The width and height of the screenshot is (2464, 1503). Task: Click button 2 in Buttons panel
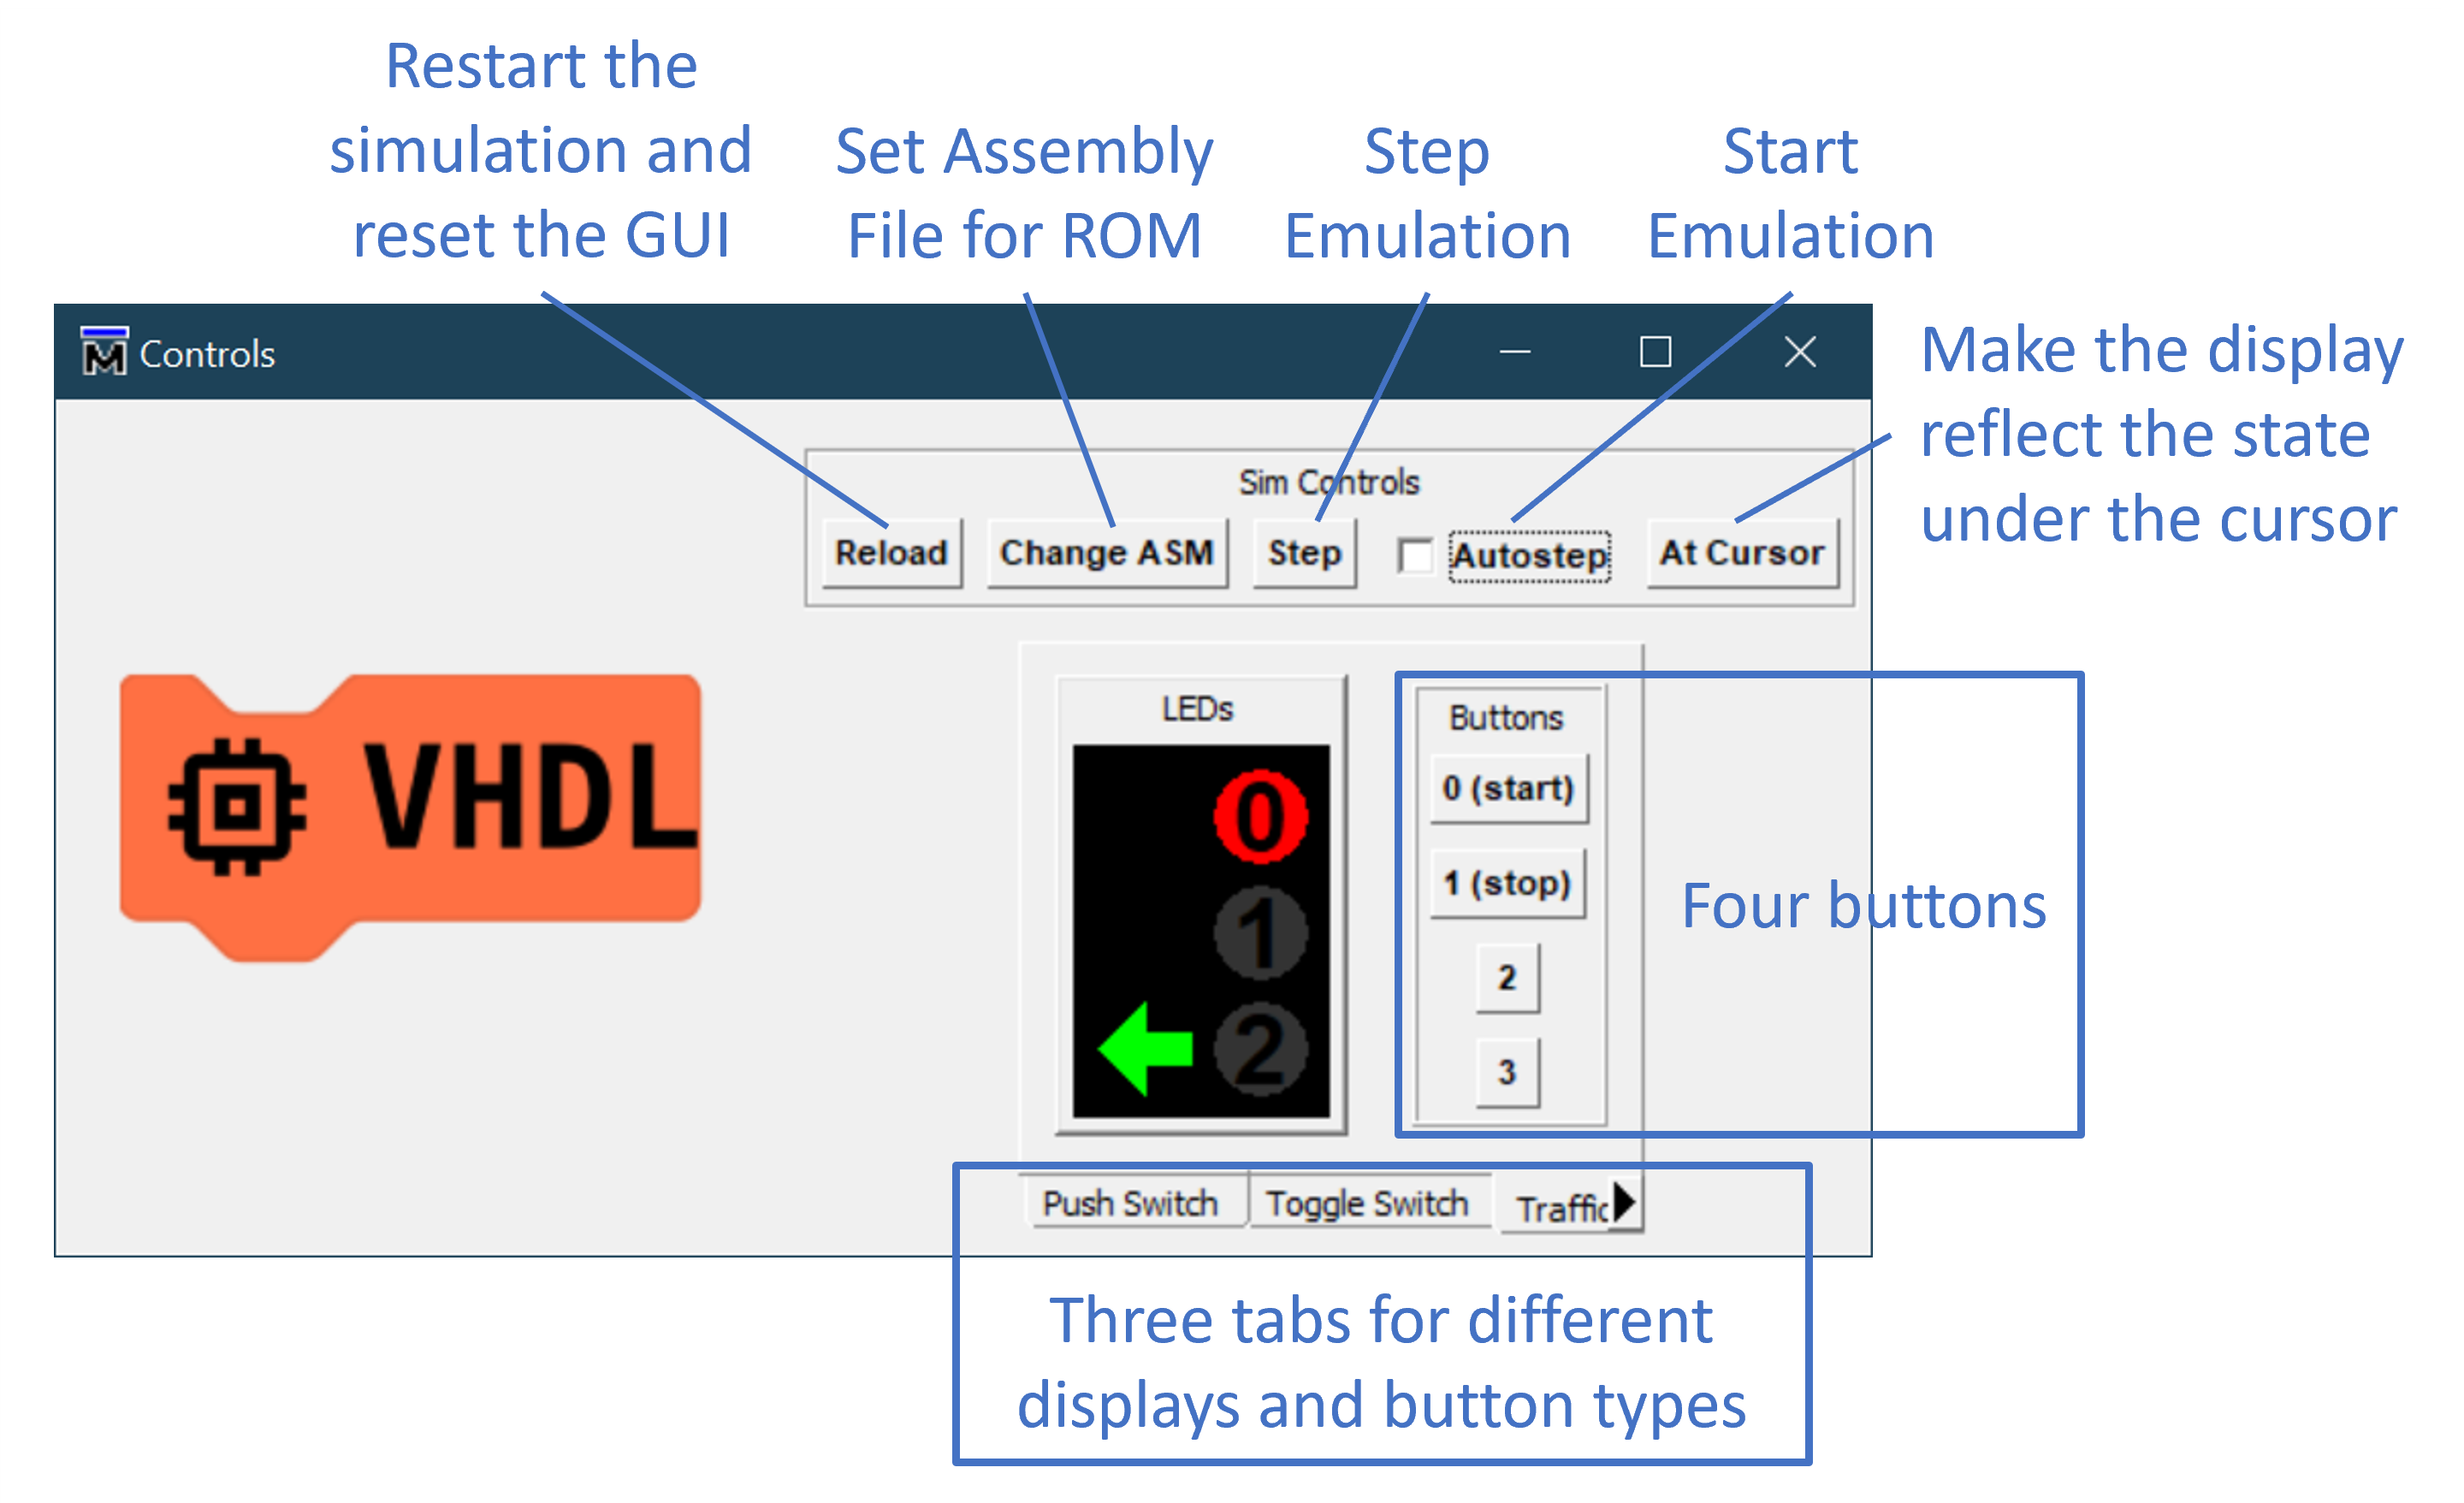(x=1503, y=977)
